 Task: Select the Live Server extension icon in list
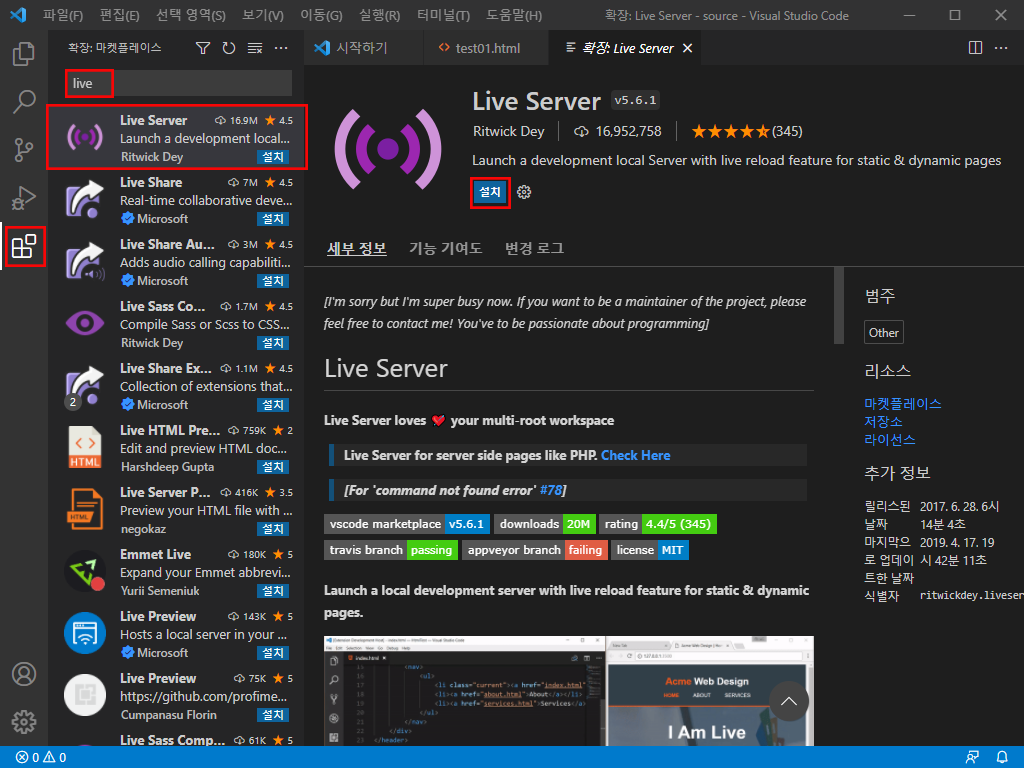(85, 137)
